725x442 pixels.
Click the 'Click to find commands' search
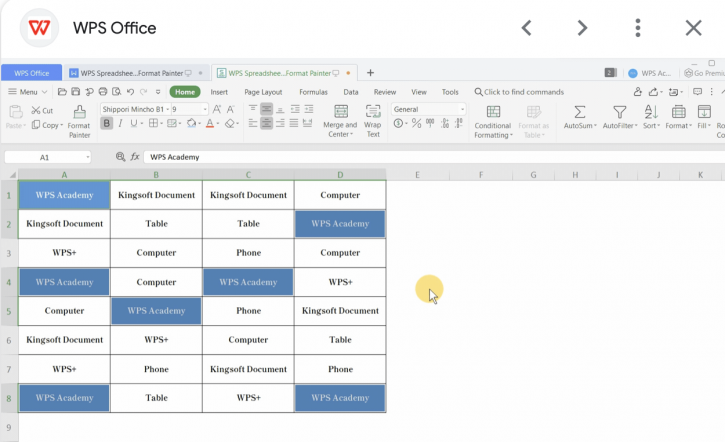519,91
